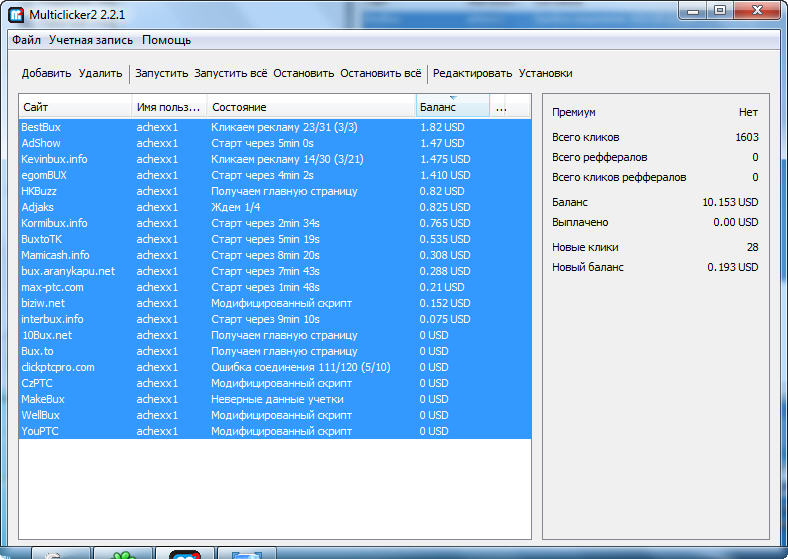Click status 'Ждем 1/4'

[236, 207]
